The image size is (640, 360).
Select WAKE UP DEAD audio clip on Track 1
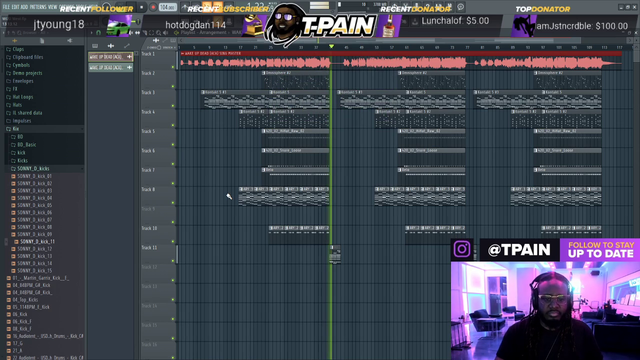(401, 60)
